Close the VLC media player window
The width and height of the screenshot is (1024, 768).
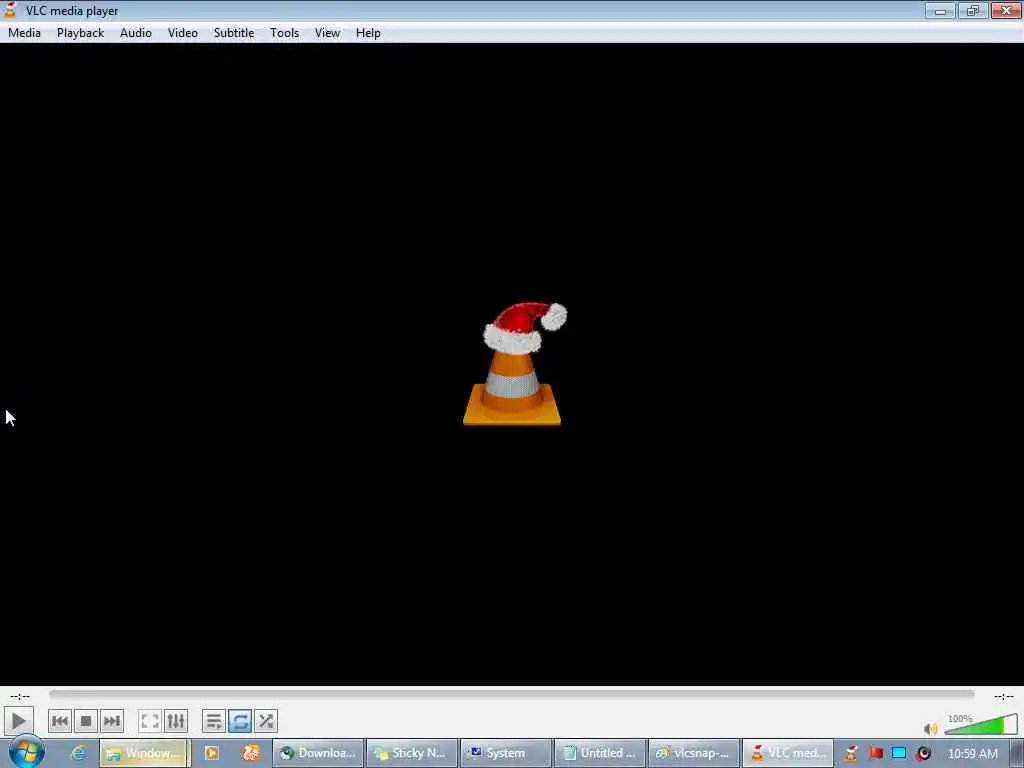point(1006,10)
